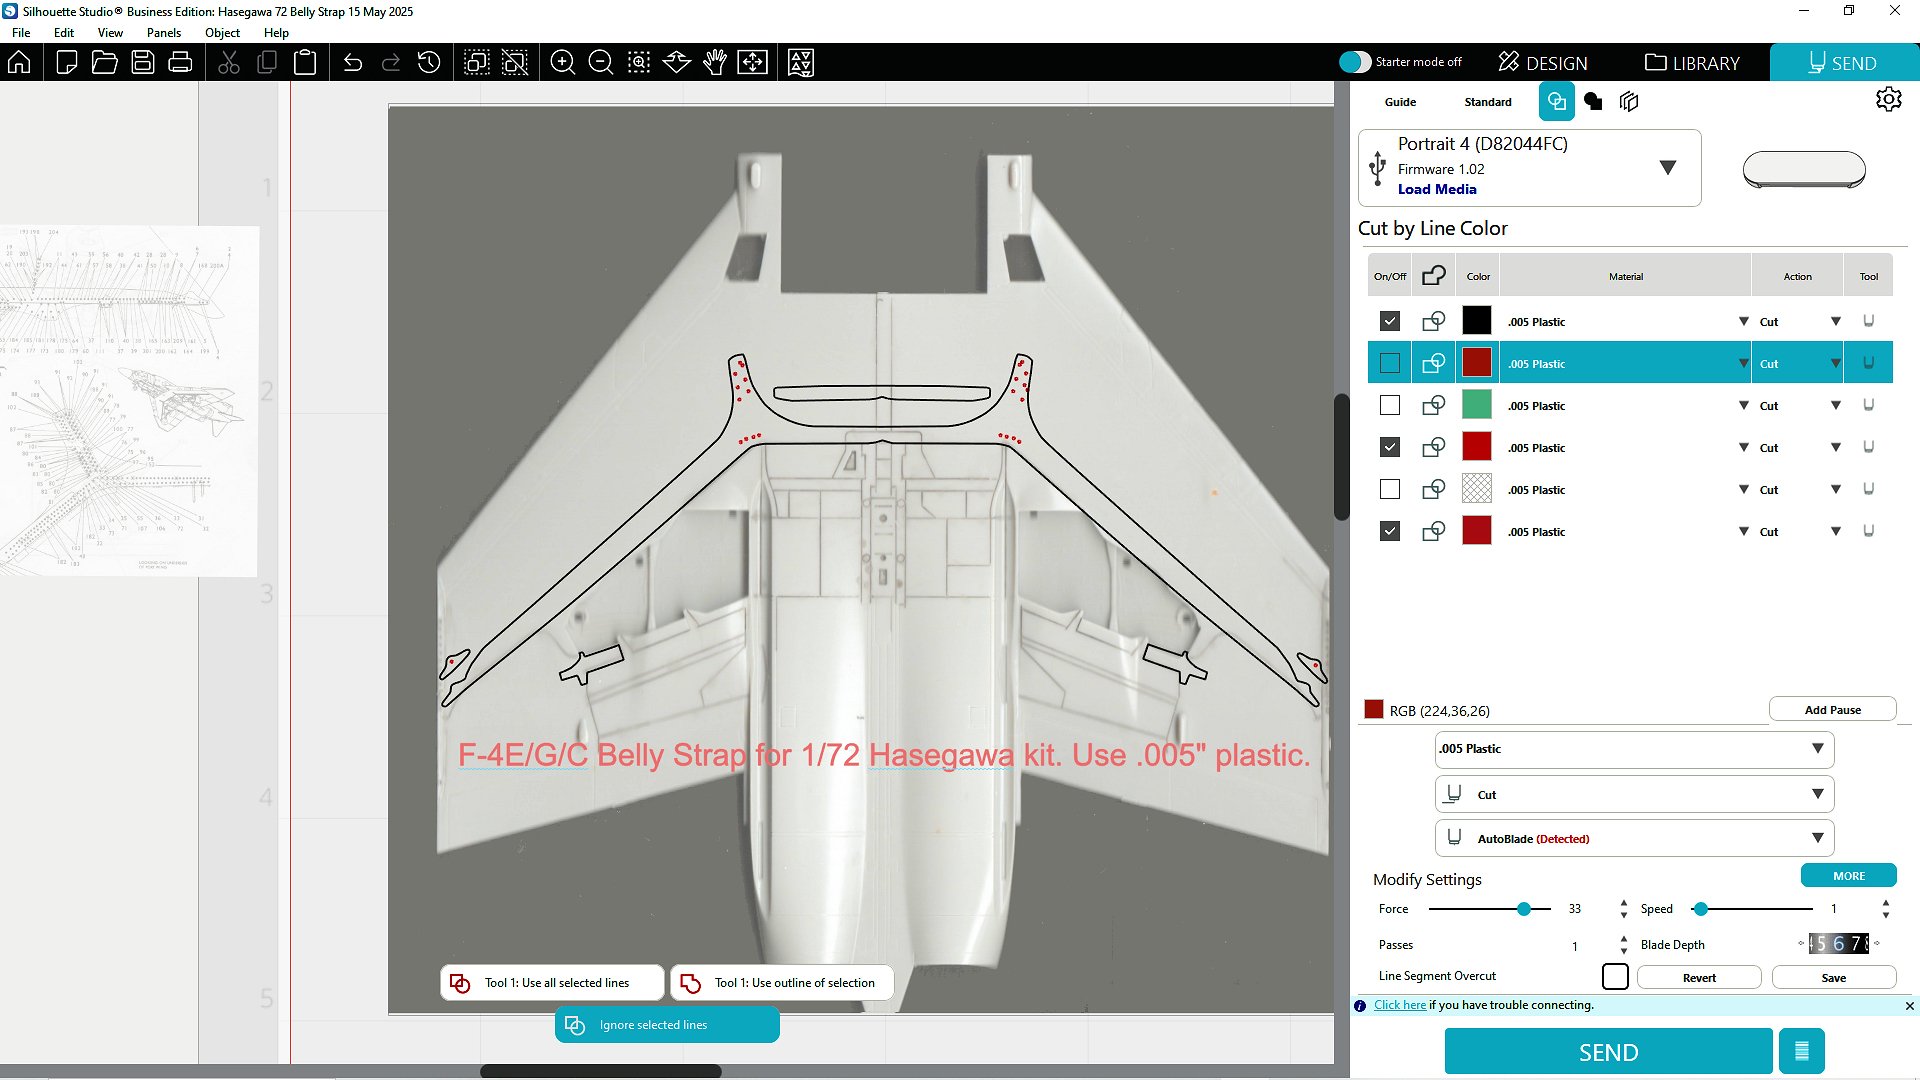
Task: Open material dropdown in green color row
Action: (1743, 405)
